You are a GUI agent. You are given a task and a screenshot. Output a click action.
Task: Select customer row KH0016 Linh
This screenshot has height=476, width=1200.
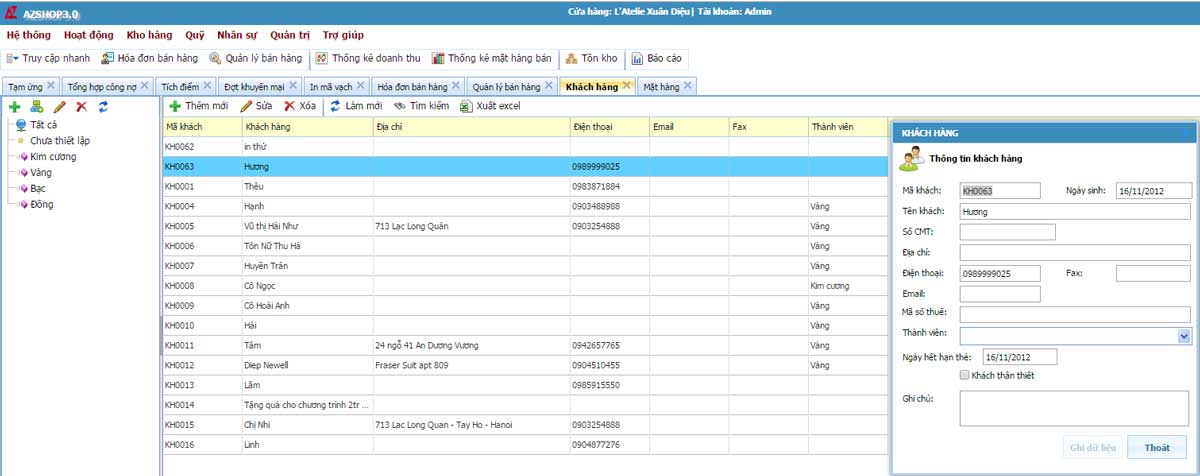point(525,444)
